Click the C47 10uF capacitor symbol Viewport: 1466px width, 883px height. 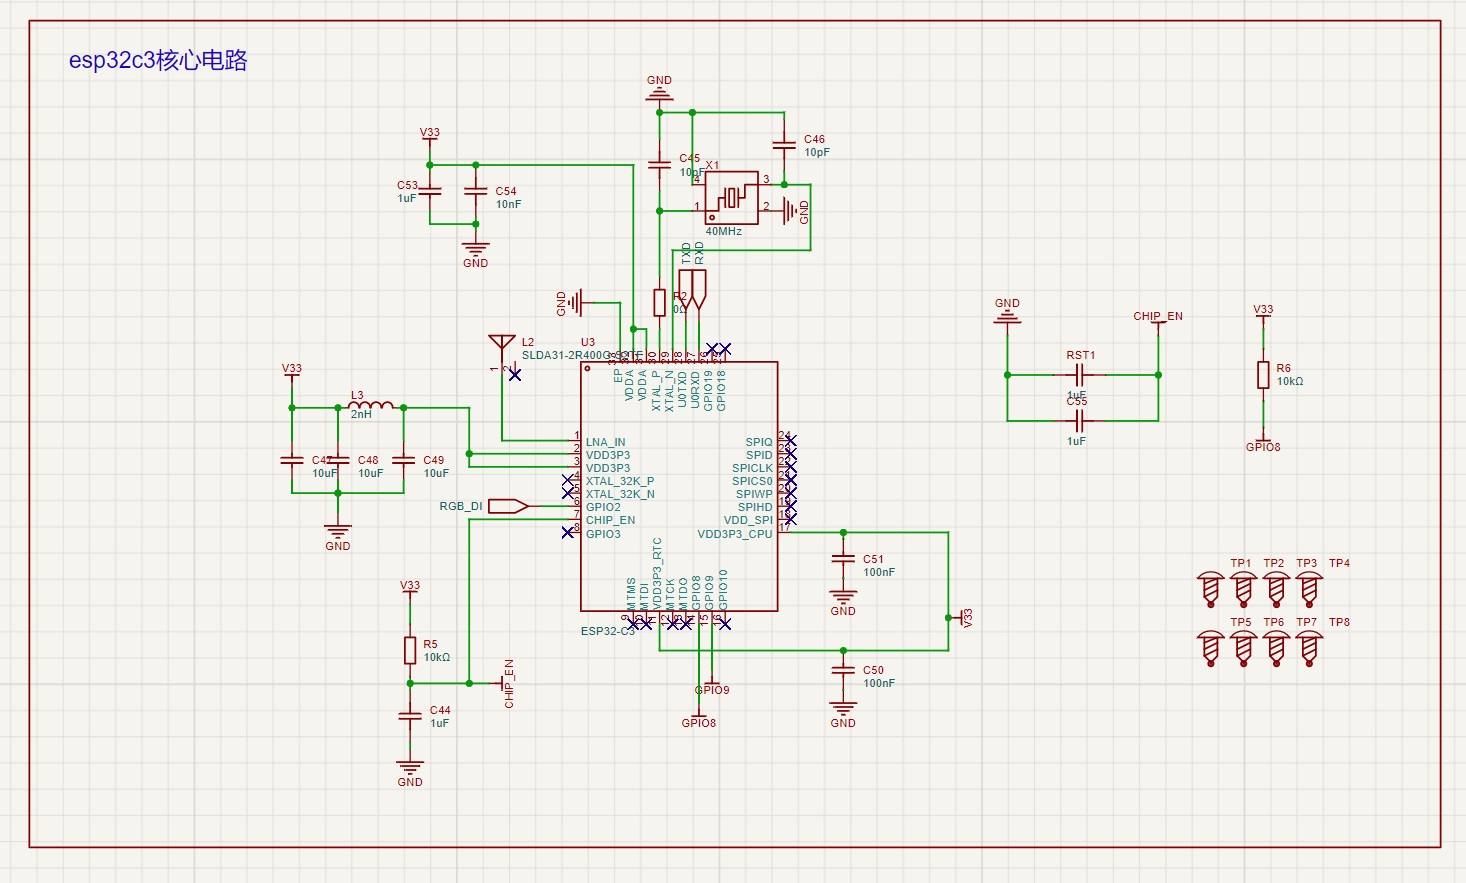(292, 460)
